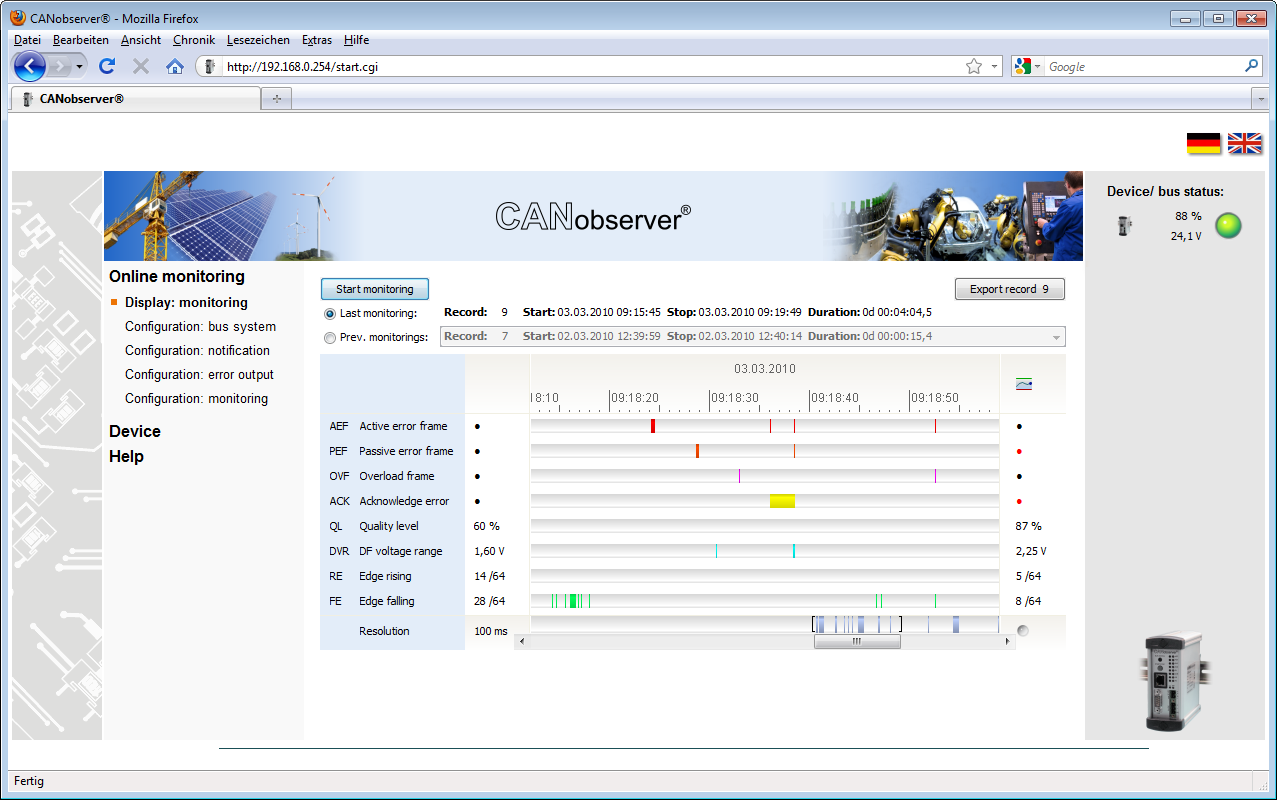Click the Quality level 60 % value
Image resolution: width=1277 pixels, height=800 pixels.
[x=486, y=526]
